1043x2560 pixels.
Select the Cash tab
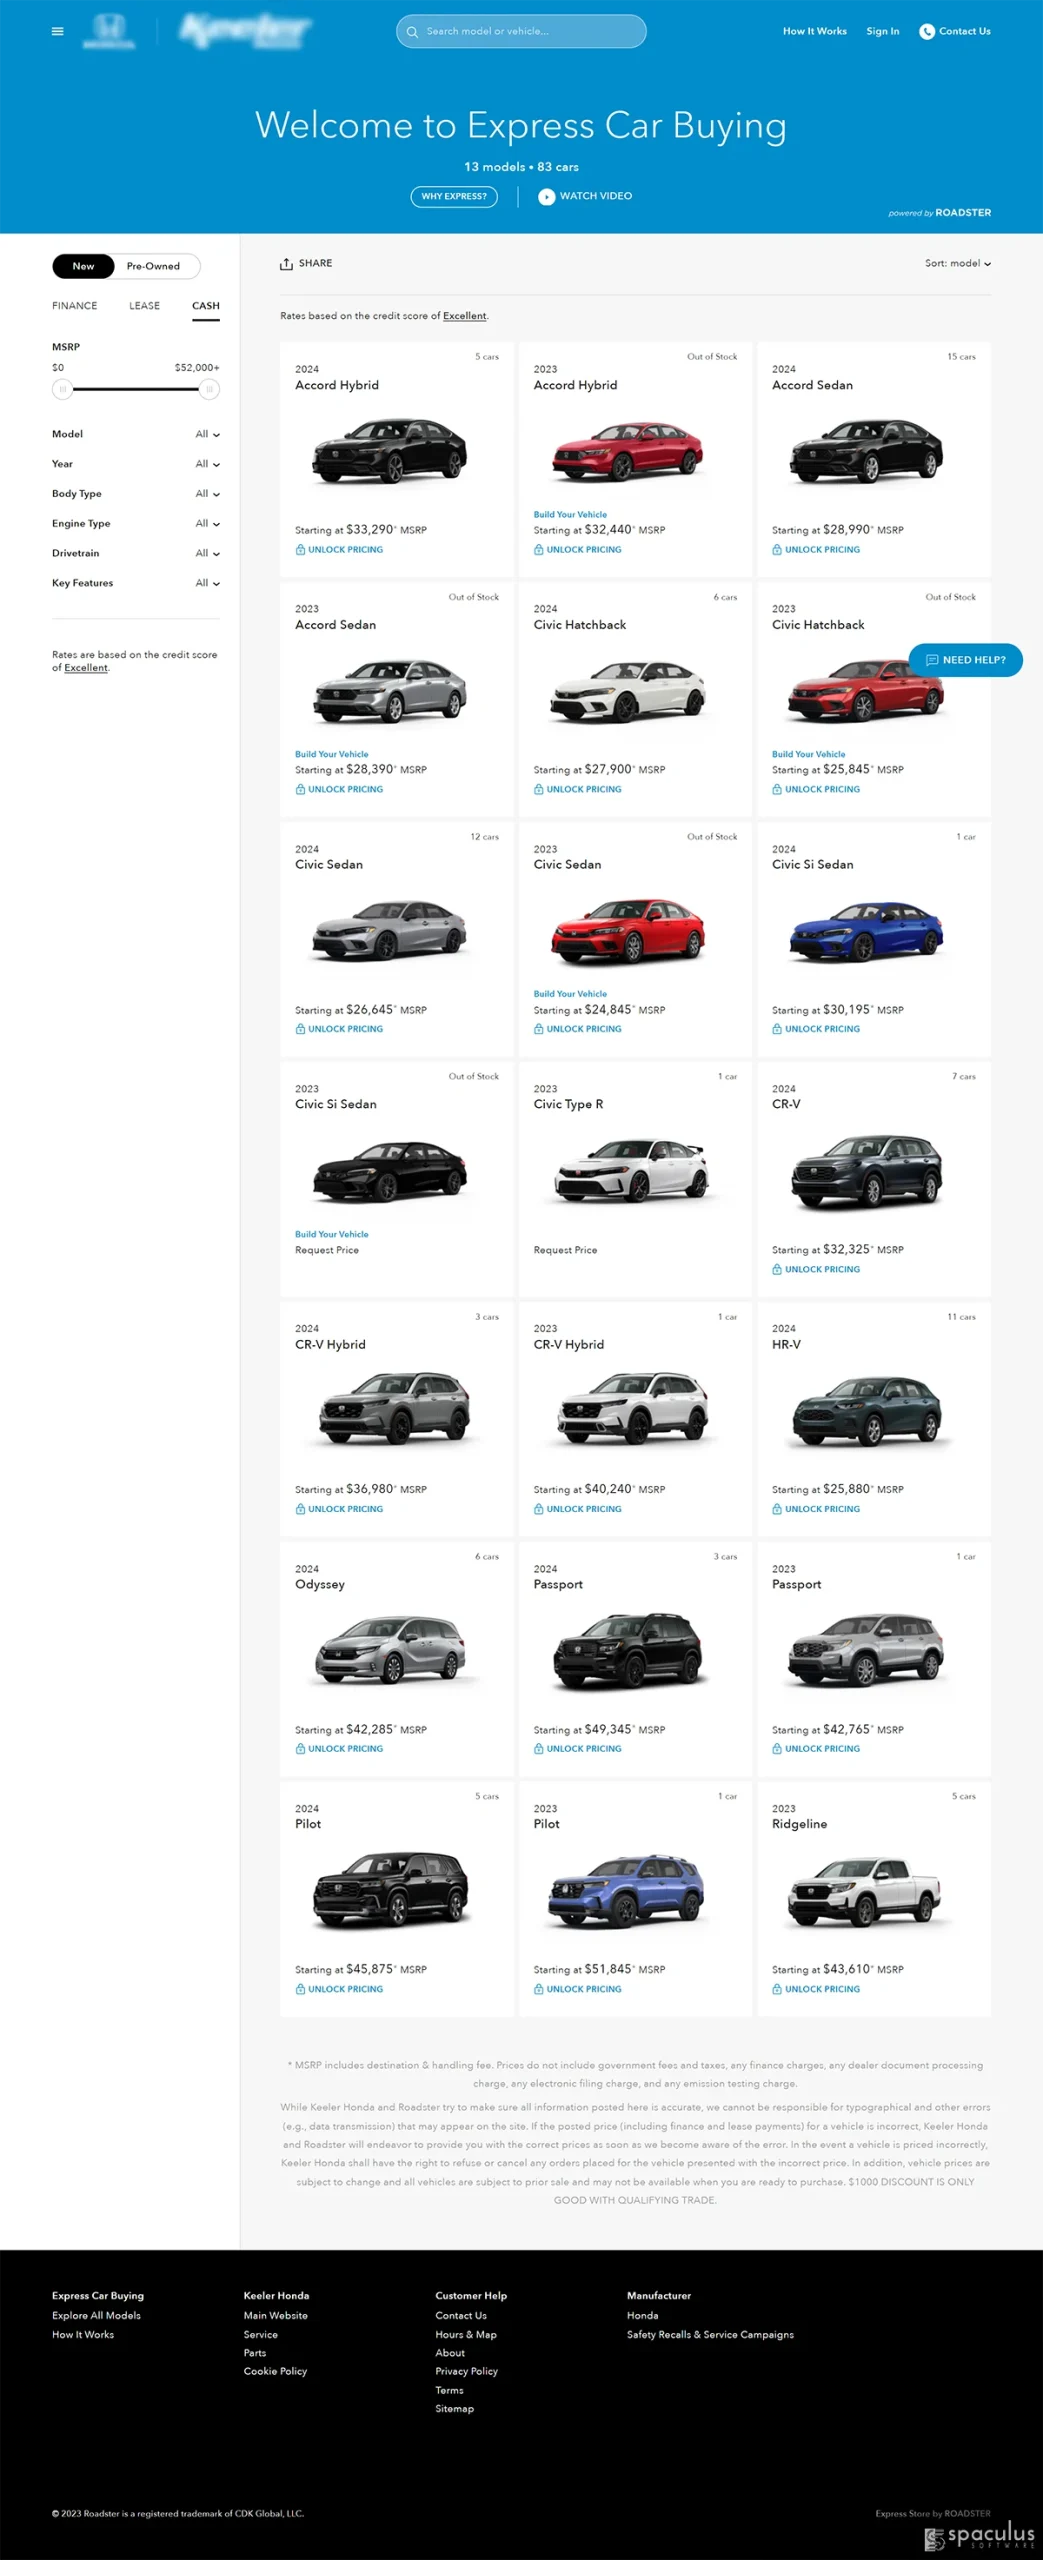(206, 306)
